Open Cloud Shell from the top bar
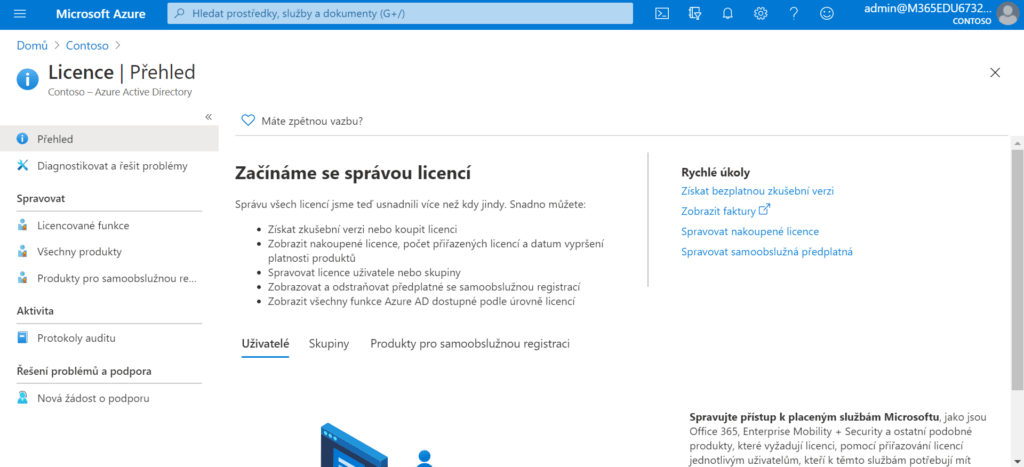 coord(662,14)
